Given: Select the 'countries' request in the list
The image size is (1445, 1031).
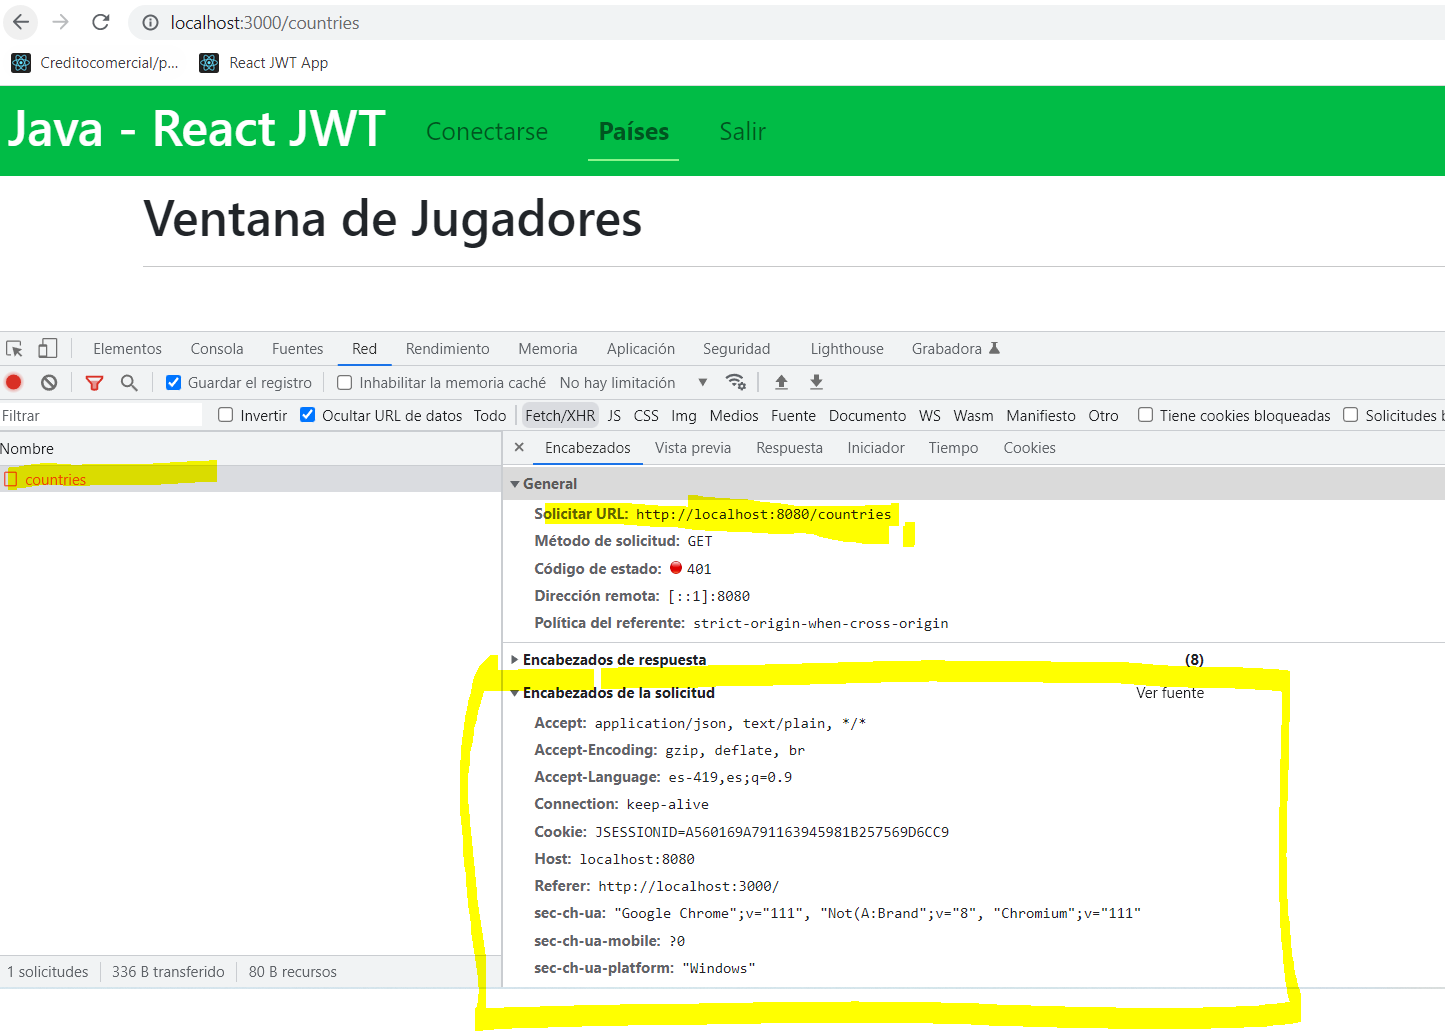Looking at the screenshot, I should click(x=55, y=479).
